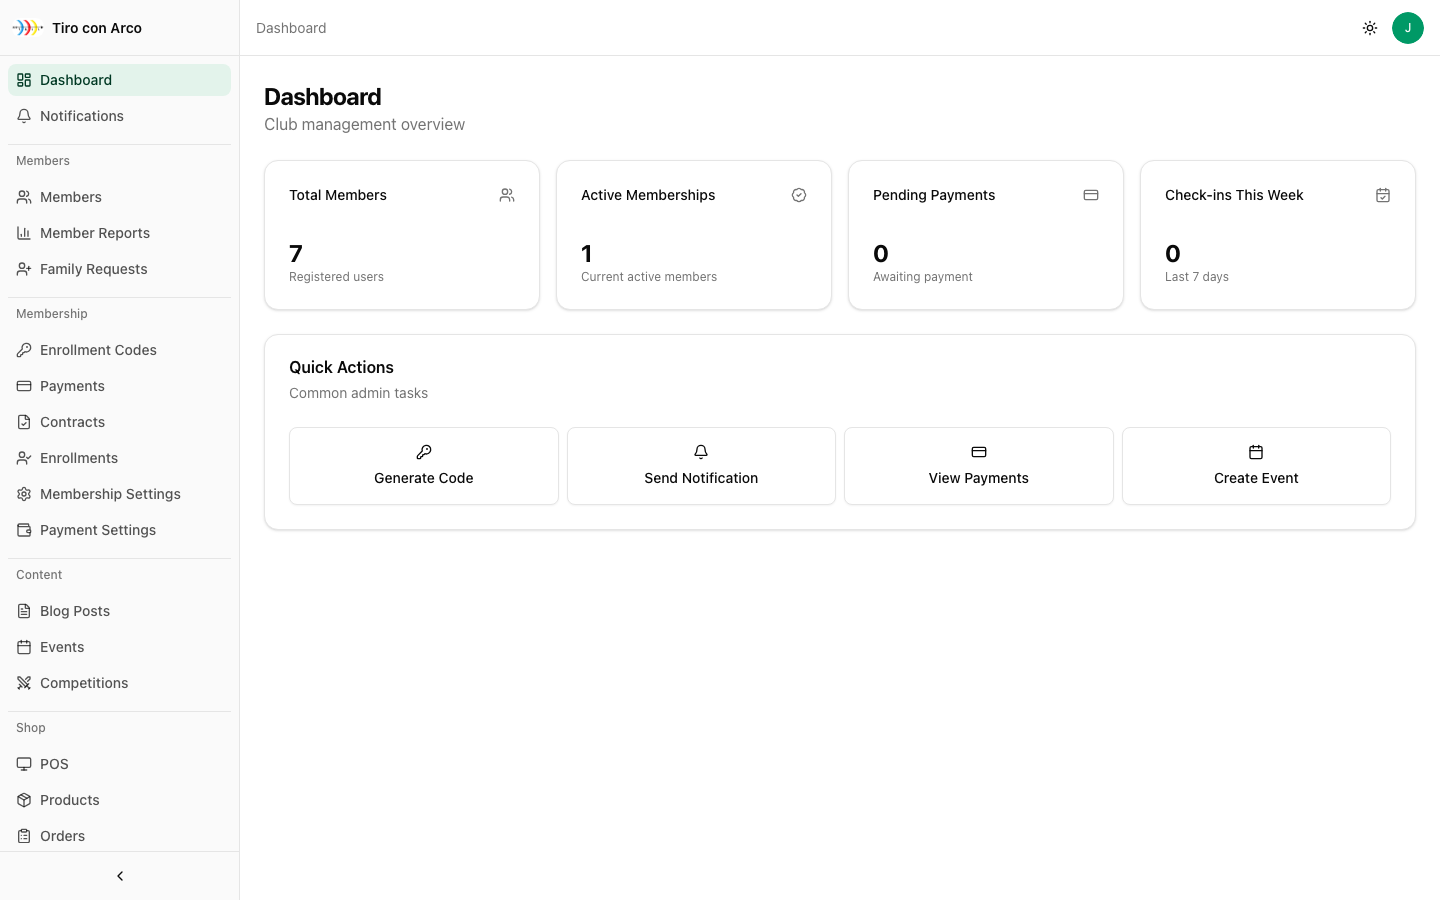Click the Generate Code quick action
This screenshot has height=900, width=1440.
423,466
